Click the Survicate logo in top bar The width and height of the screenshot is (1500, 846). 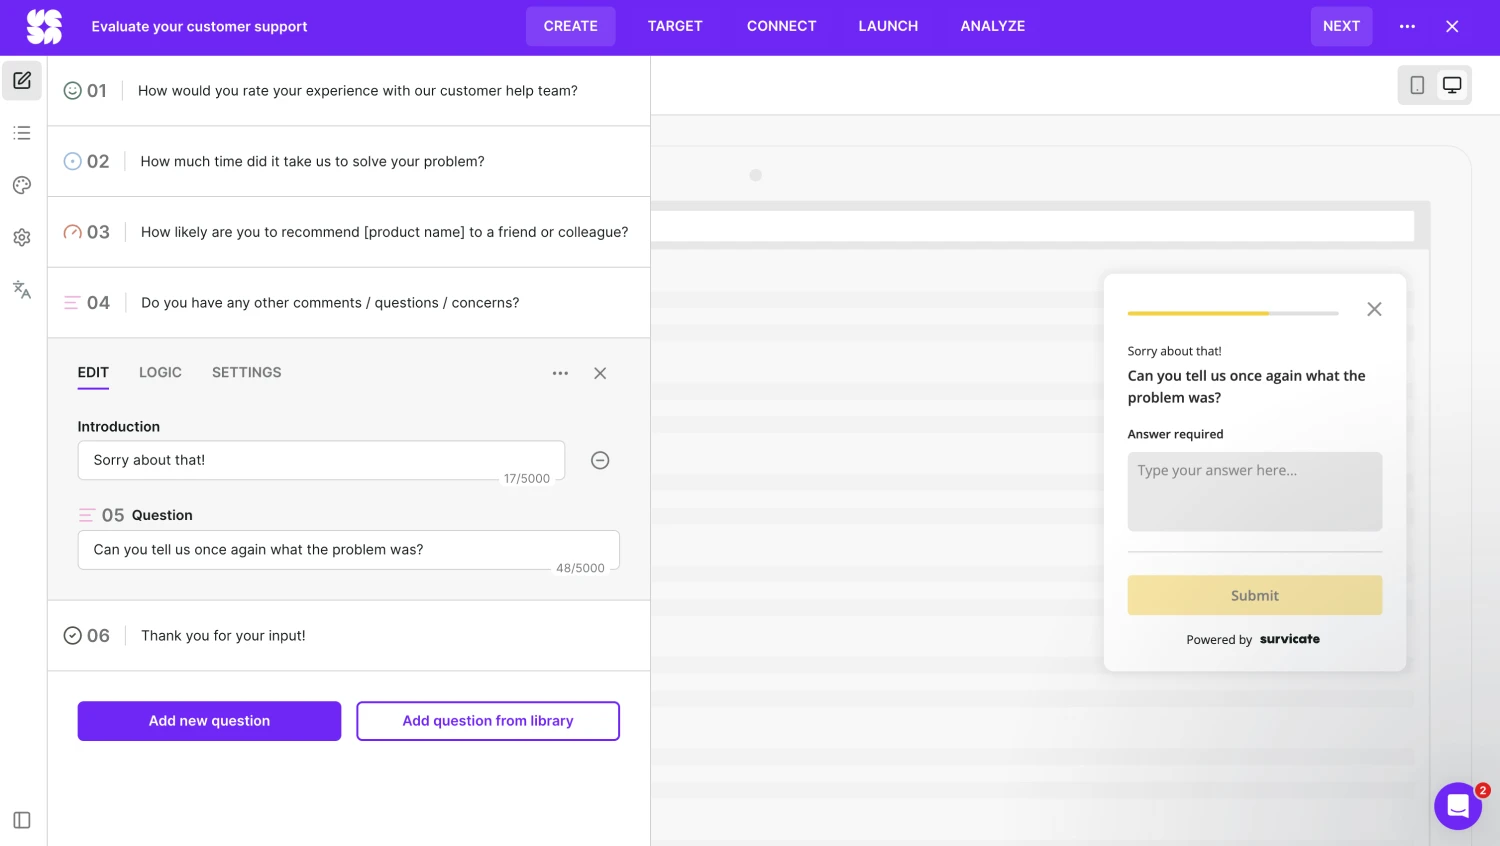pos(44,27)
